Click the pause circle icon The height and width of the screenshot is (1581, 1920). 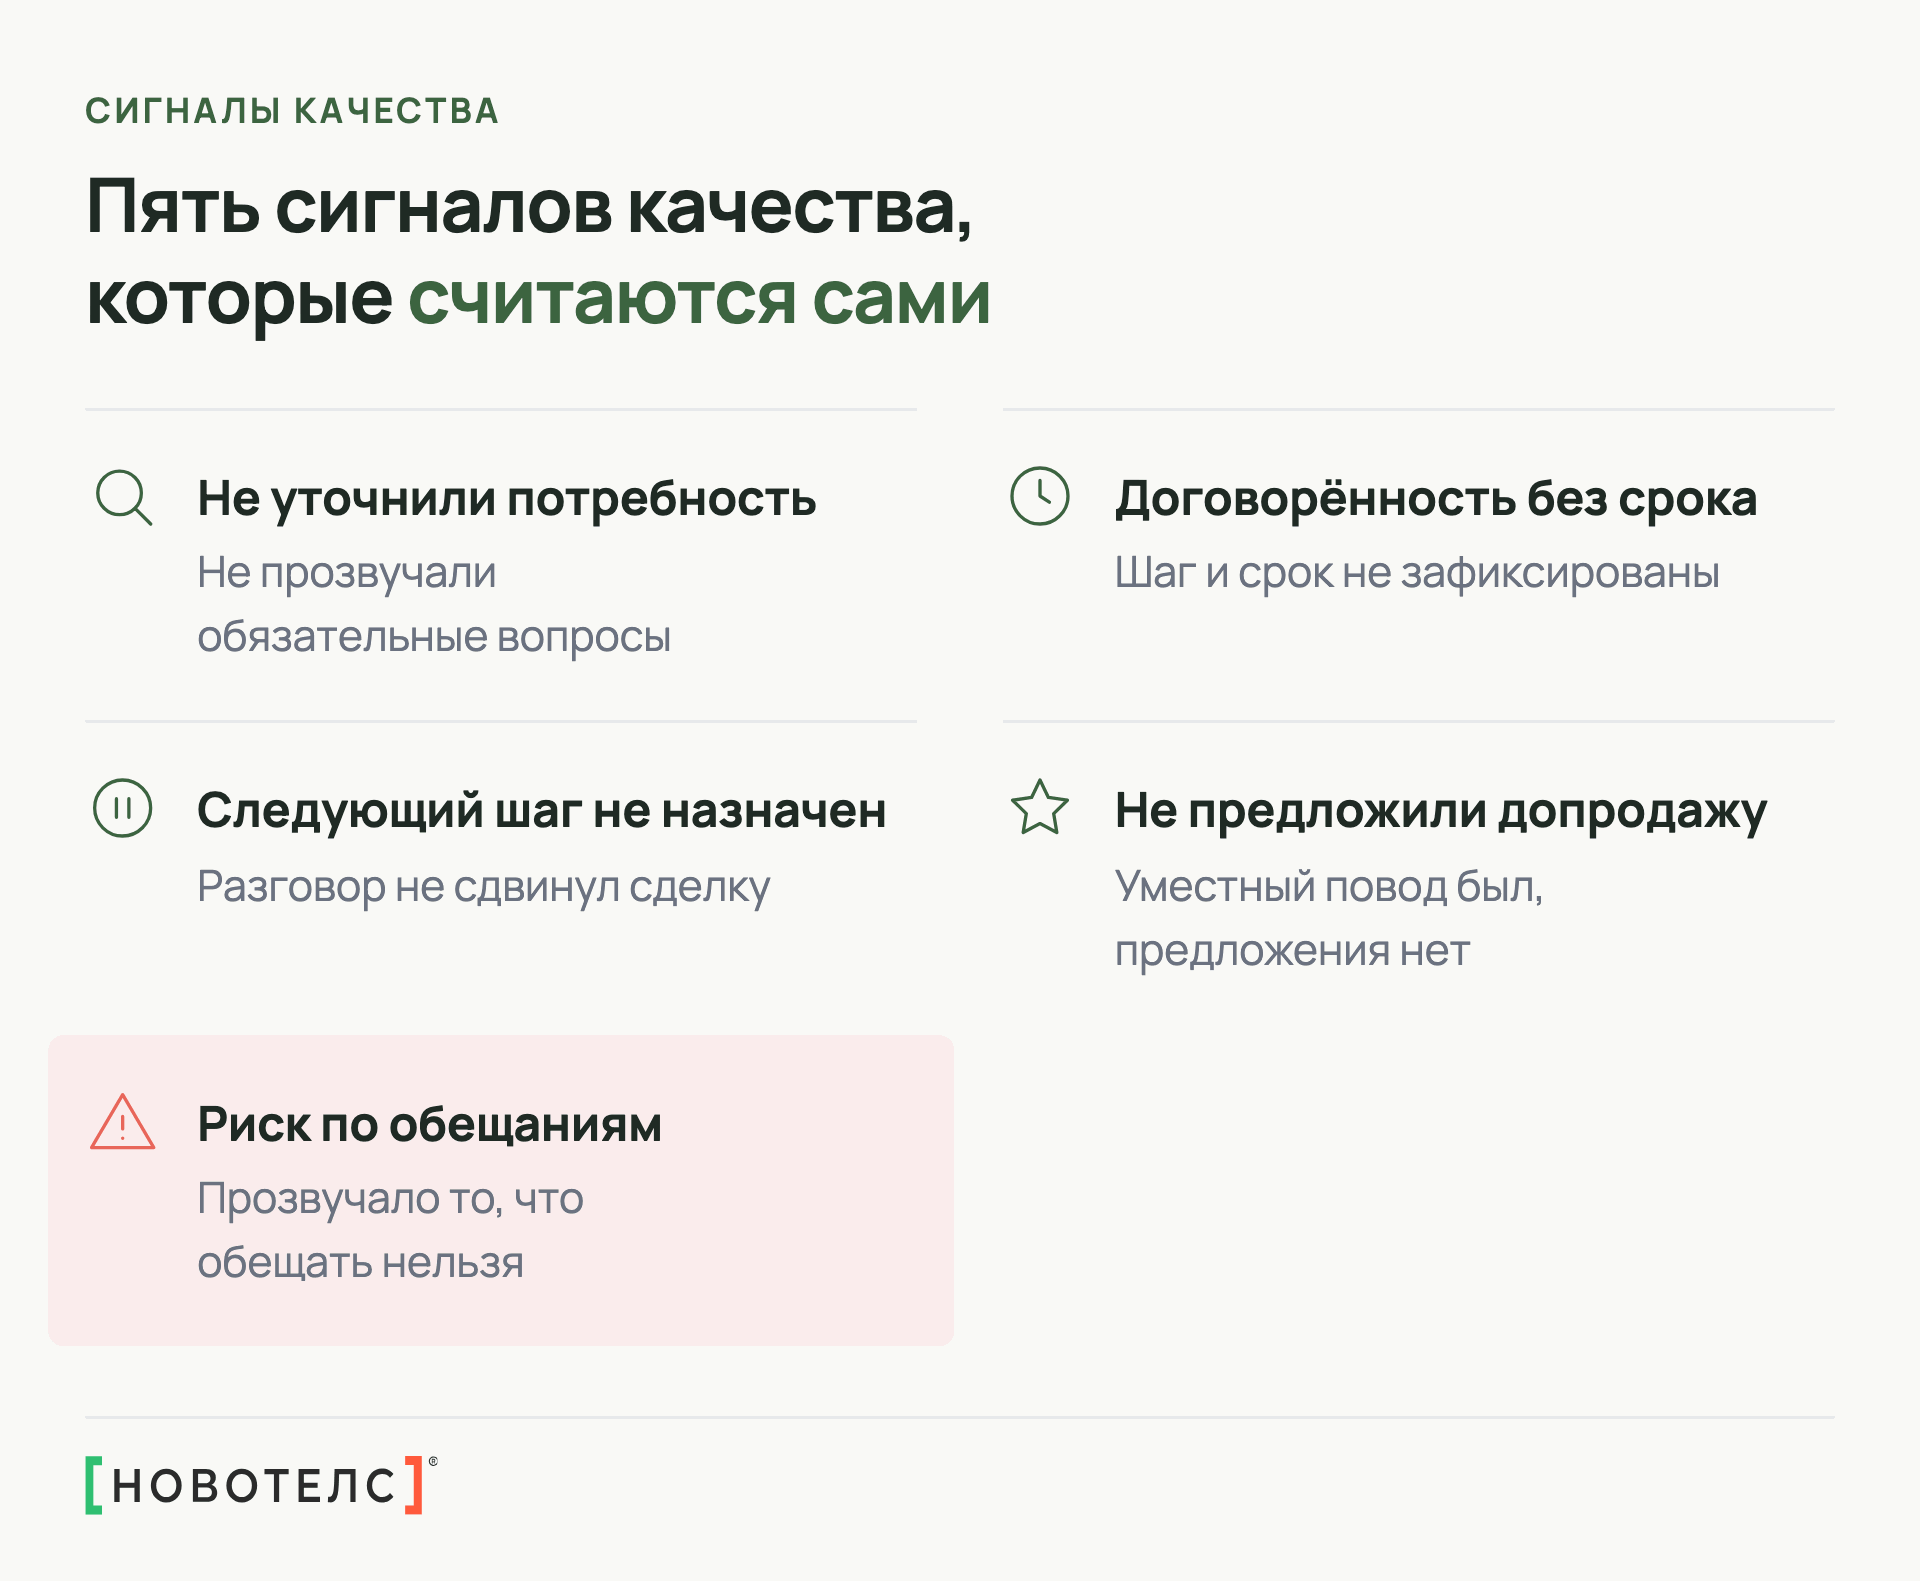pyautogui.click(x=123, y=808)
